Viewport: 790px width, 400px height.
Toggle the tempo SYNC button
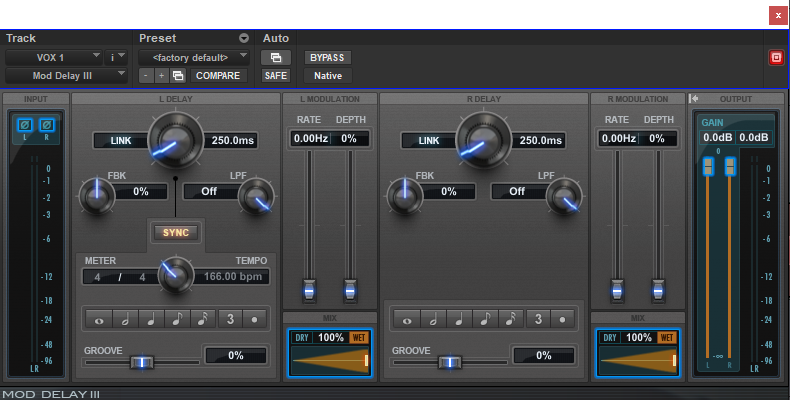[176, 233]
